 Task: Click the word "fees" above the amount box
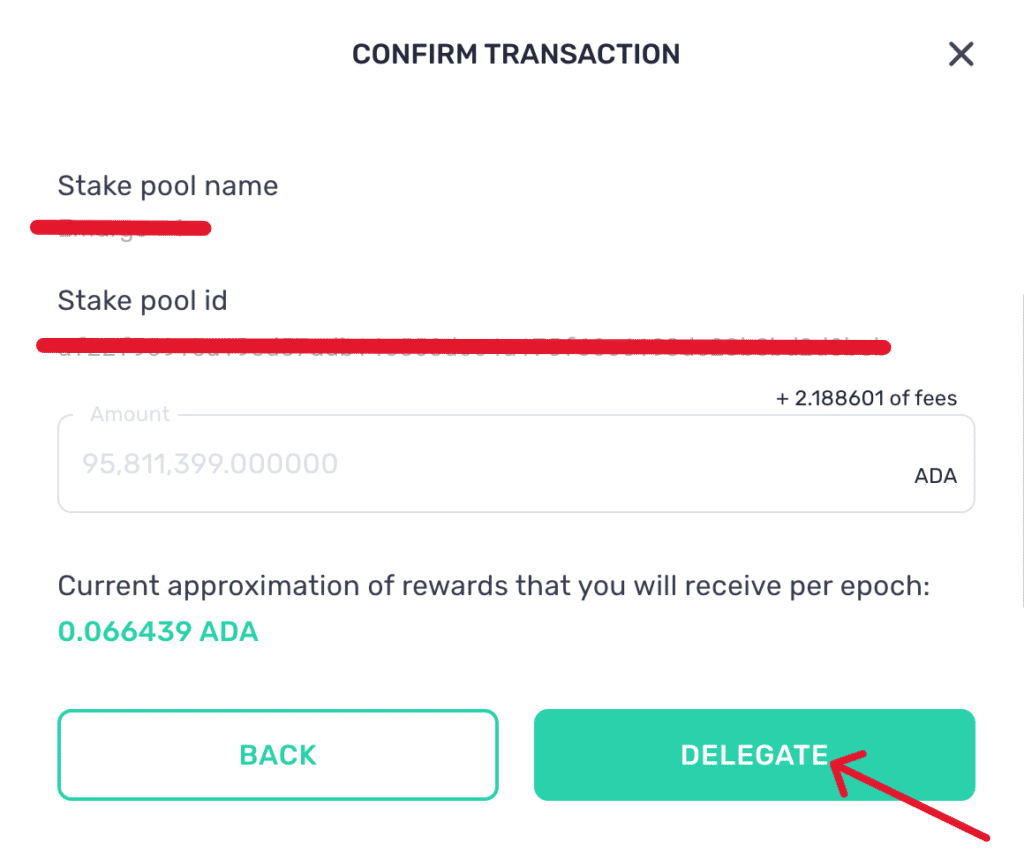935,398
